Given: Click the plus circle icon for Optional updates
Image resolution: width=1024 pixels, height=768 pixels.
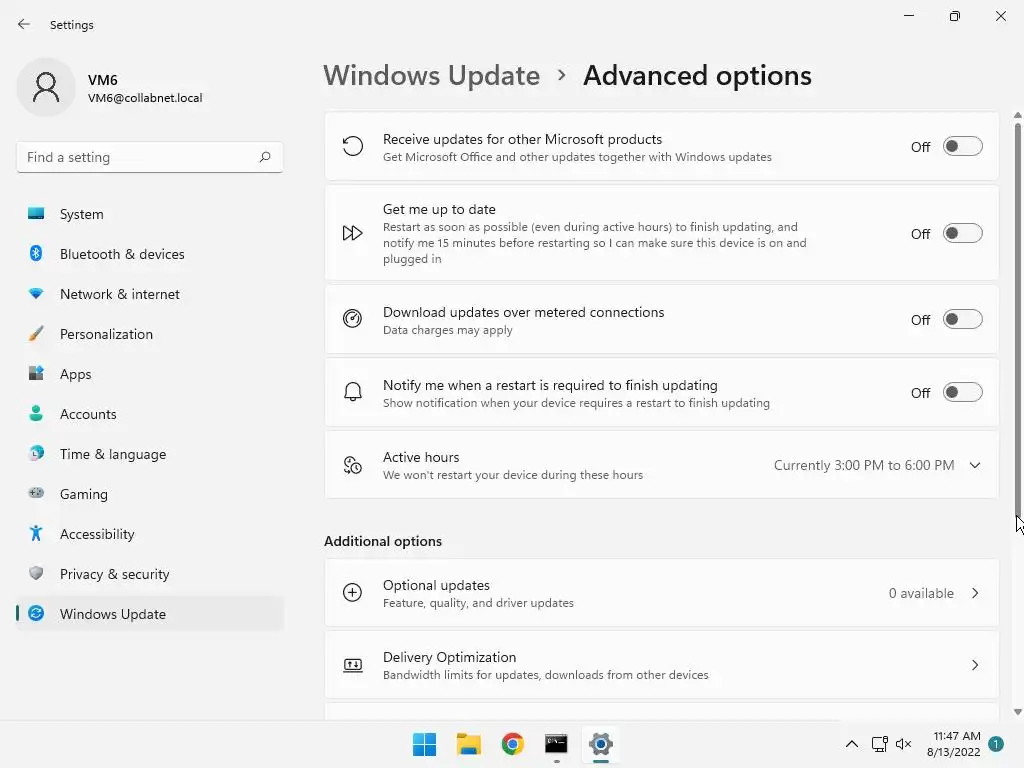Looking at the screenshot, I should click(353, 592).
